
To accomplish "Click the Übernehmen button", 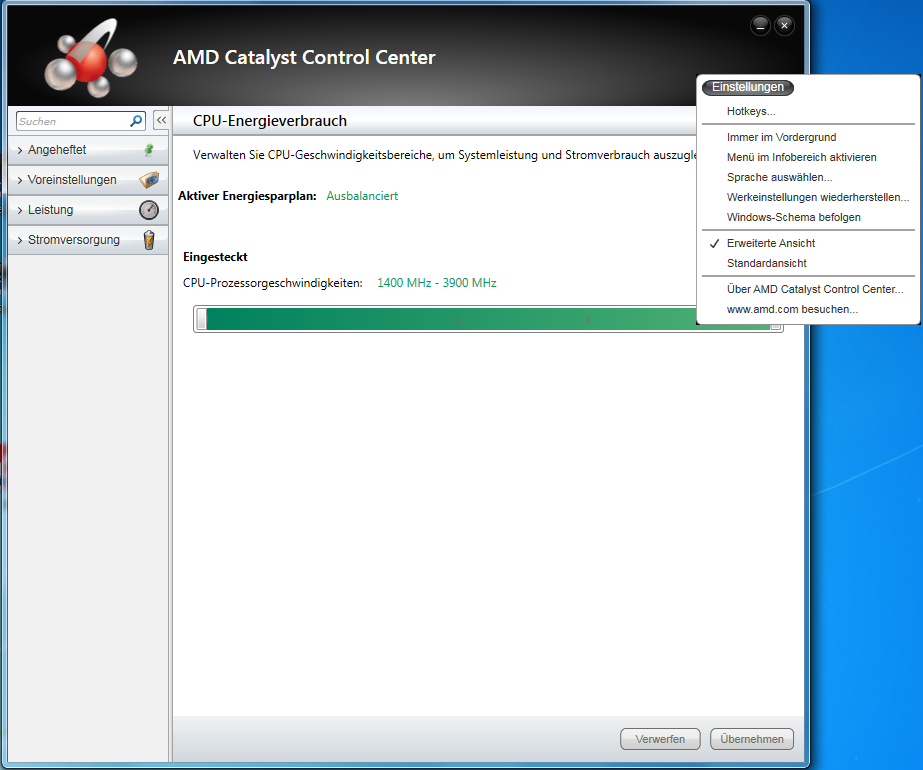I will pyautogui.click(x=752, y=739).
